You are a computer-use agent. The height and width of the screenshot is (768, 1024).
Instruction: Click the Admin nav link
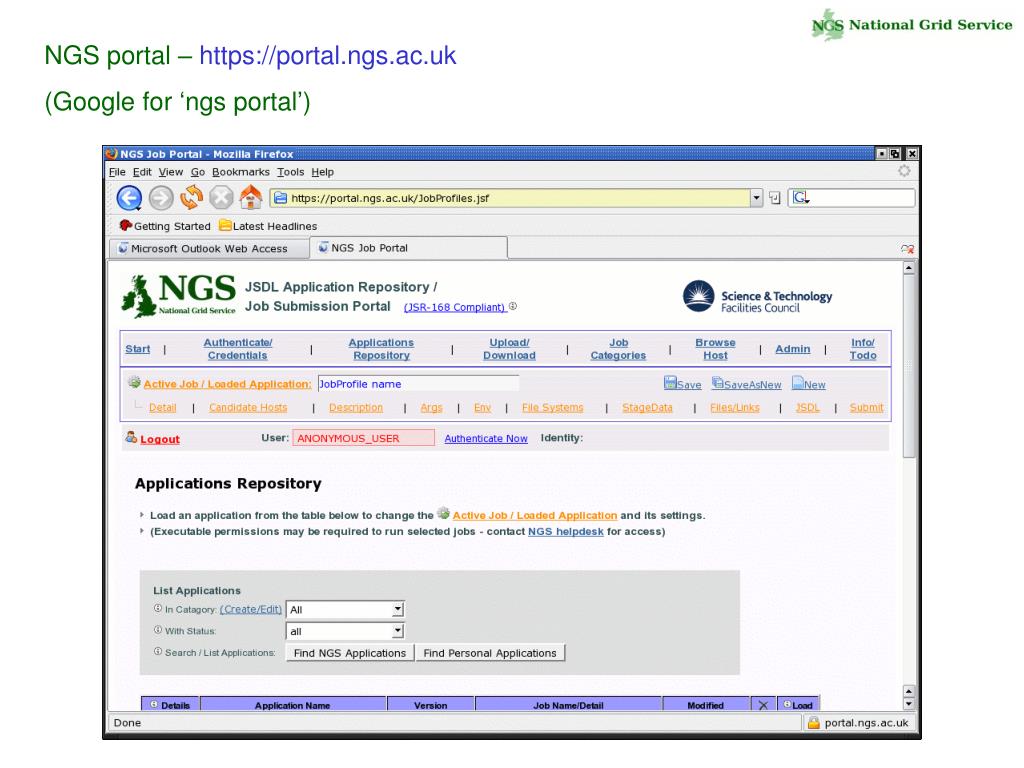(x=793, y=349)
